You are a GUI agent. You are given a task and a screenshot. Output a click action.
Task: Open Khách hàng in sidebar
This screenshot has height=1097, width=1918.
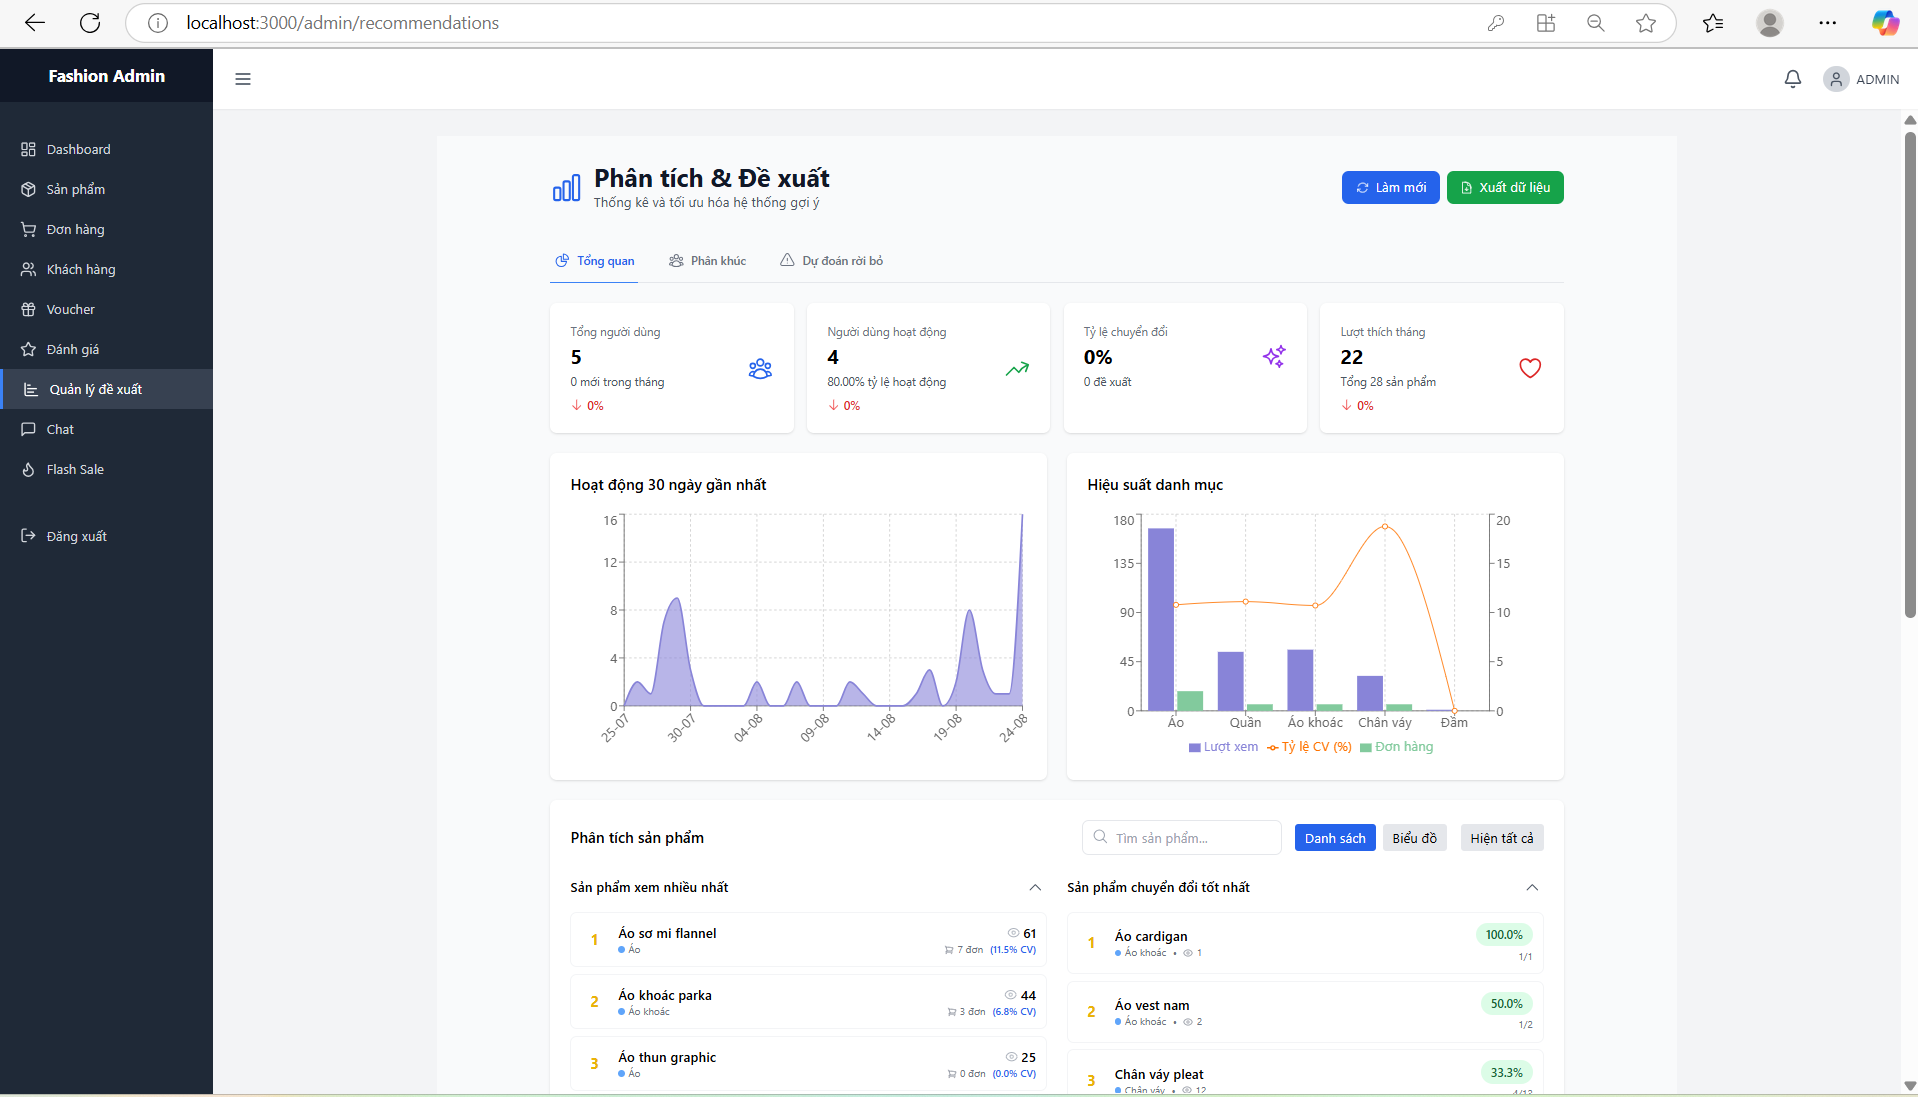pos(106,269)
